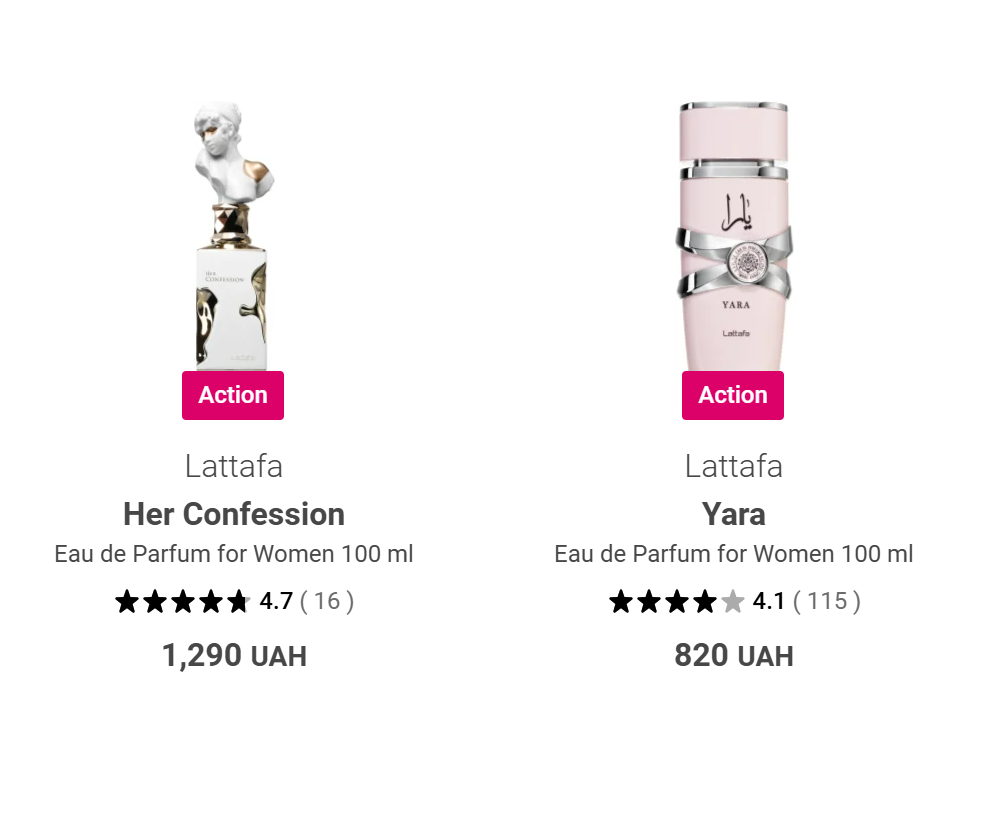The width and height of the screenshot is (1000, 822).
Task: Click Yara's Eau de Parfum description
Action: (733, 554)
